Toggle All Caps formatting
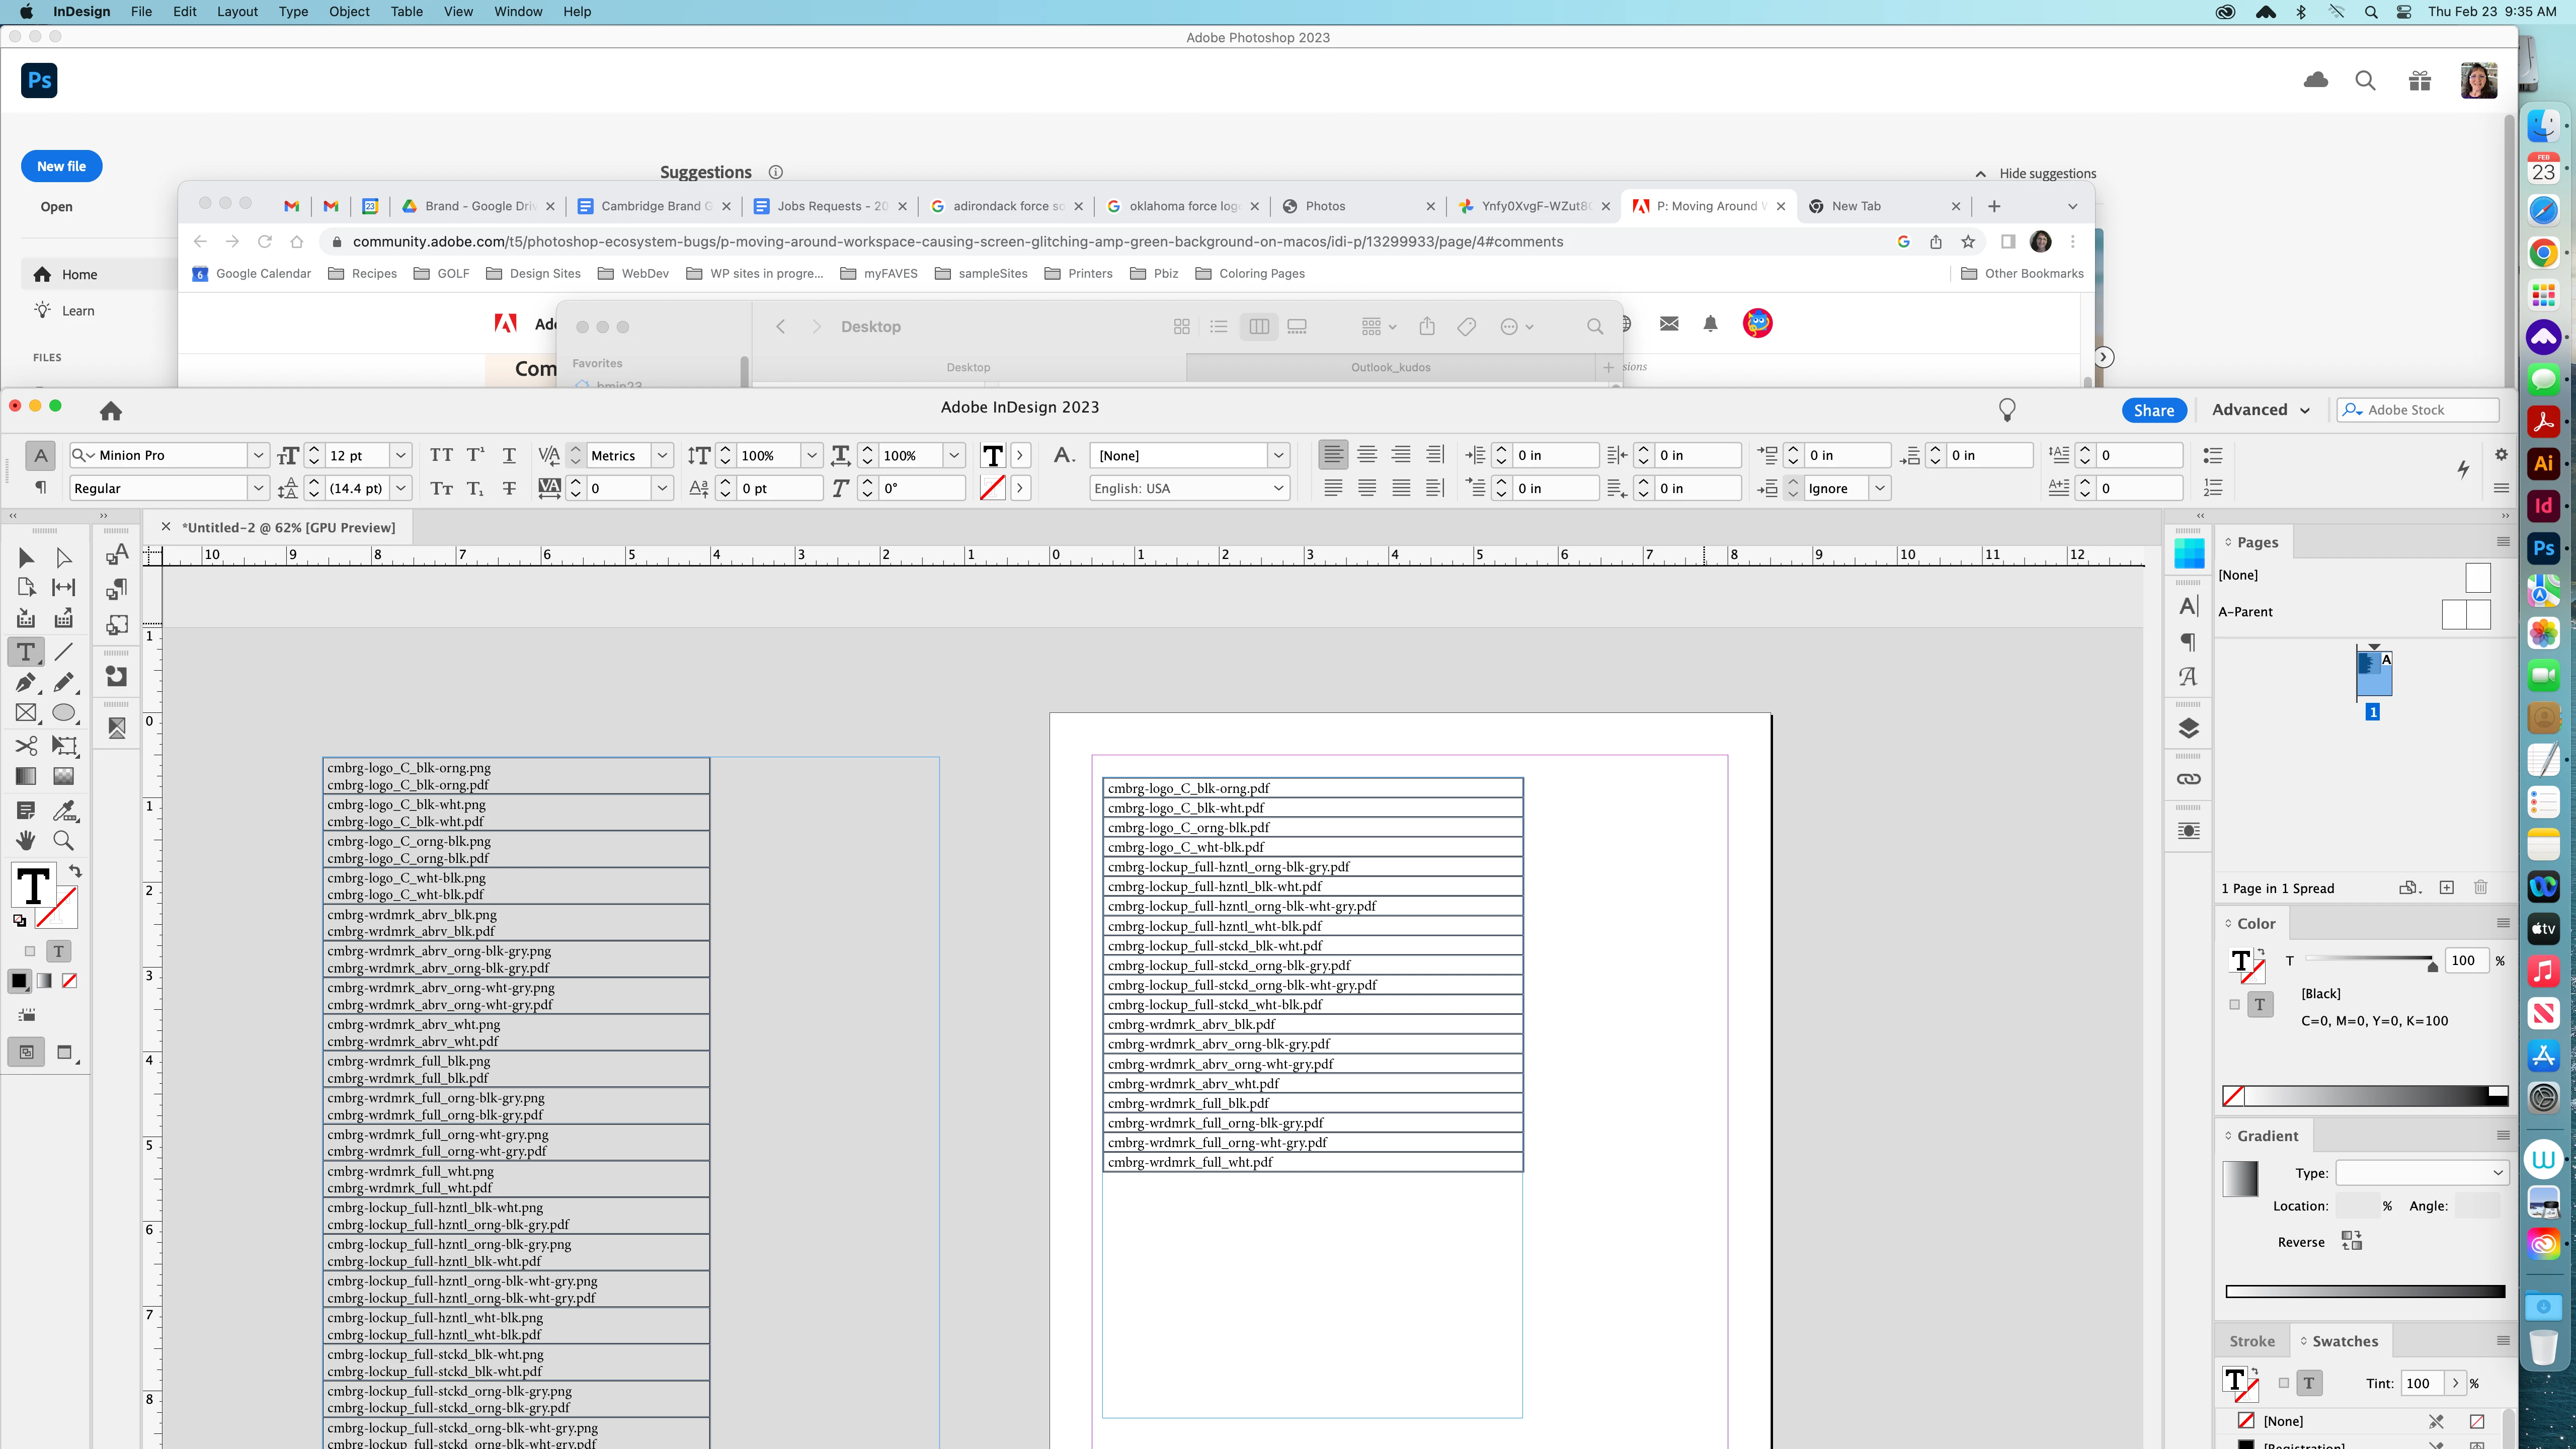The image size is (2576, 1449). [x=441, y=456]
